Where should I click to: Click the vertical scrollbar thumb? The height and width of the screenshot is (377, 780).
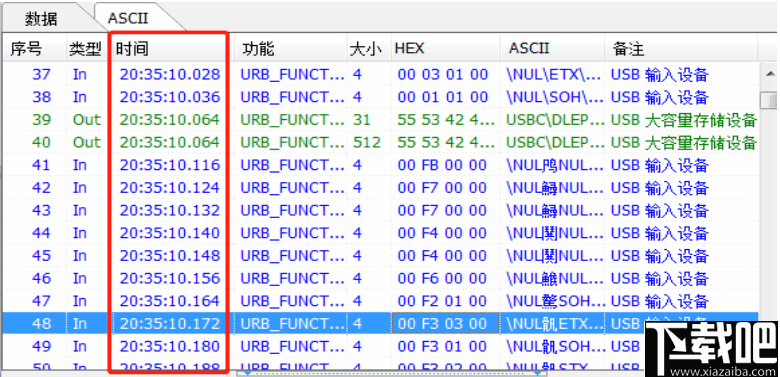pos(770,100)
